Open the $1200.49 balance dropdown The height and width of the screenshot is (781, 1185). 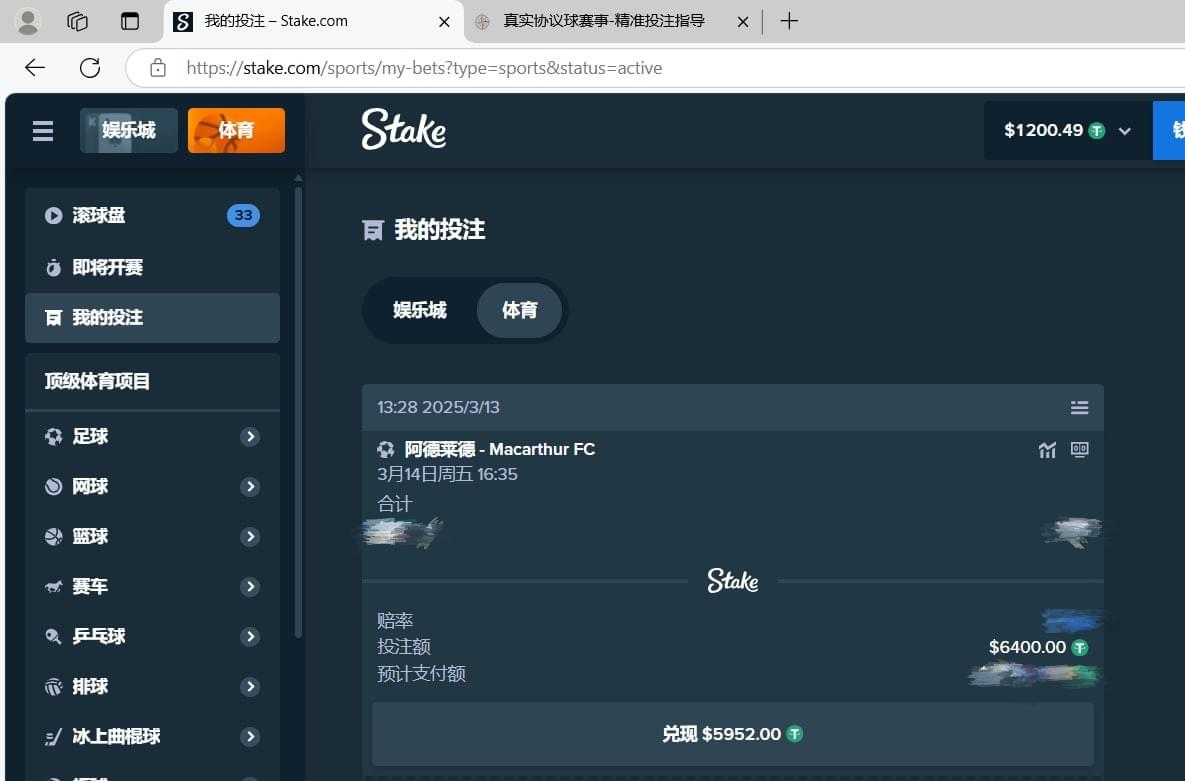click(1067, 130)
